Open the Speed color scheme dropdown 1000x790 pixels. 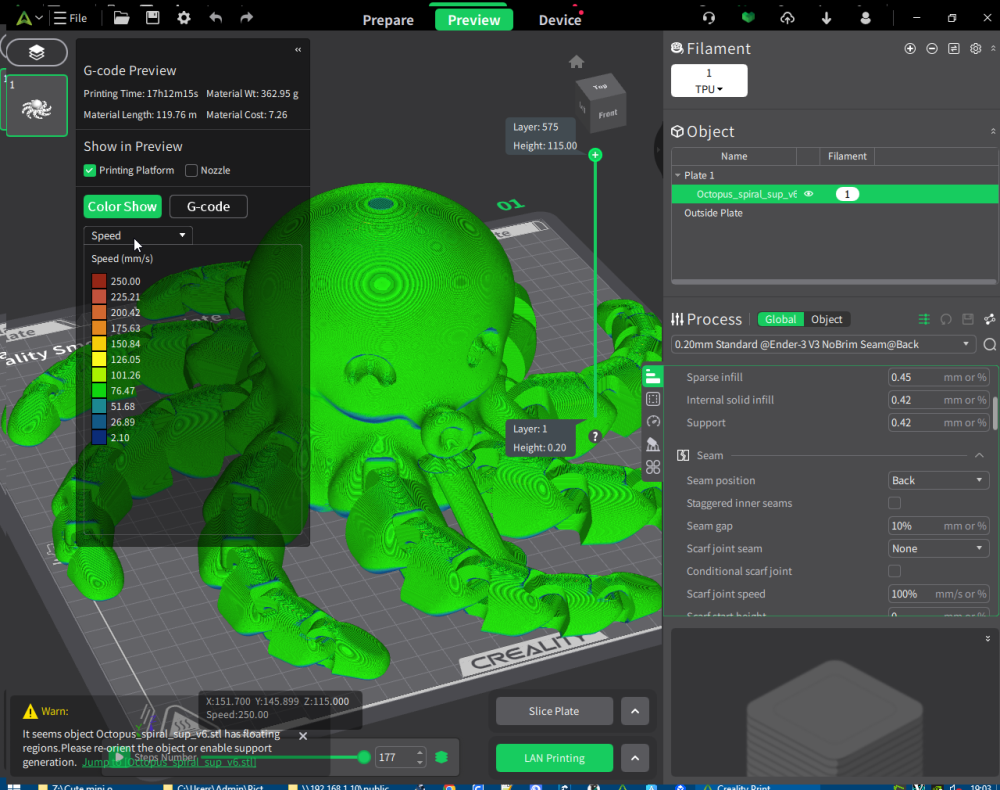[138, 235]
